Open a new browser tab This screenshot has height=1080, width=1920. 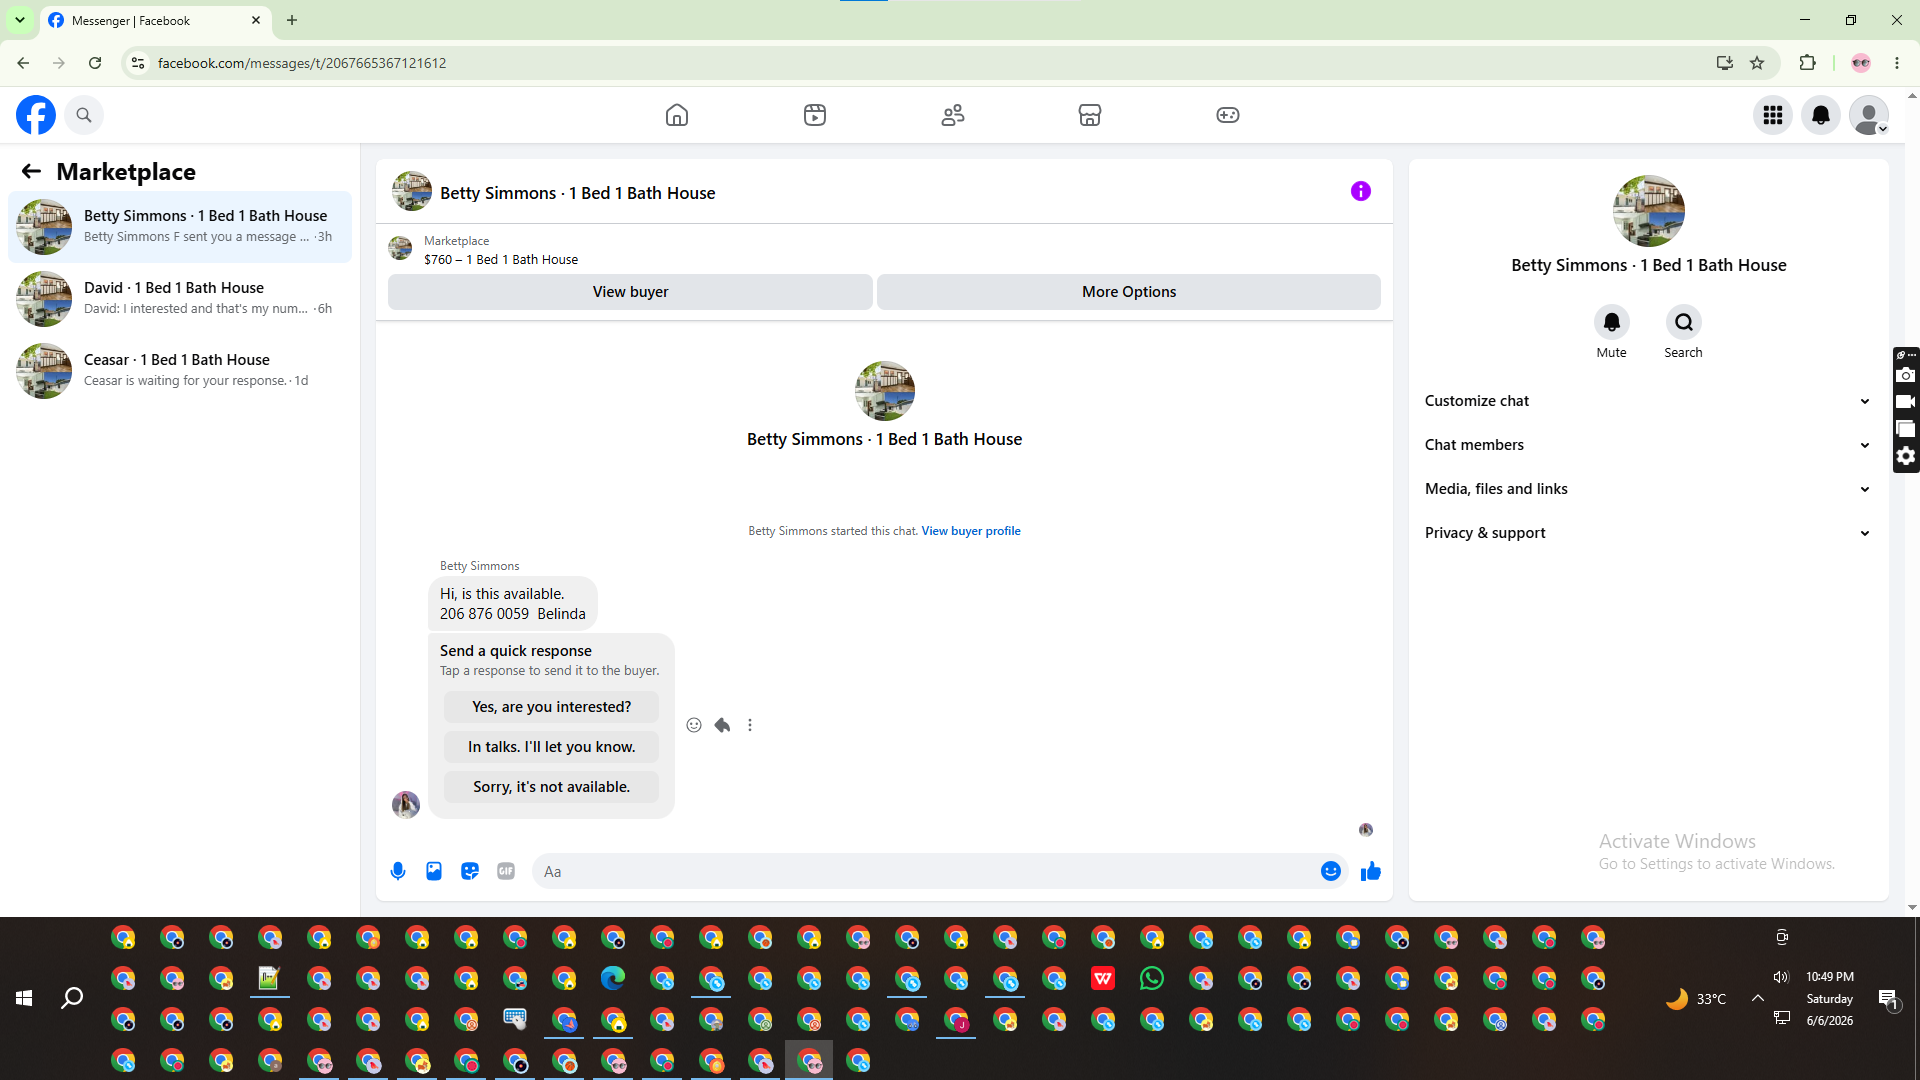(292, 20)
